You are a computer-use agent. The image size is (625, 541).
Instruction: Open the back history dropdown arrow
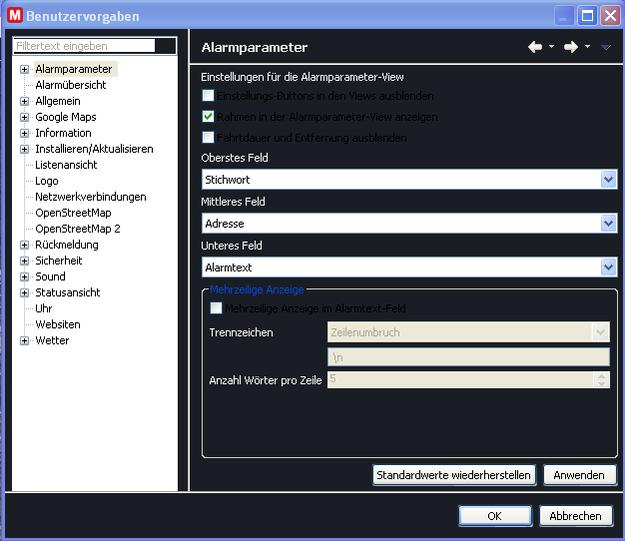click(551, 47)
